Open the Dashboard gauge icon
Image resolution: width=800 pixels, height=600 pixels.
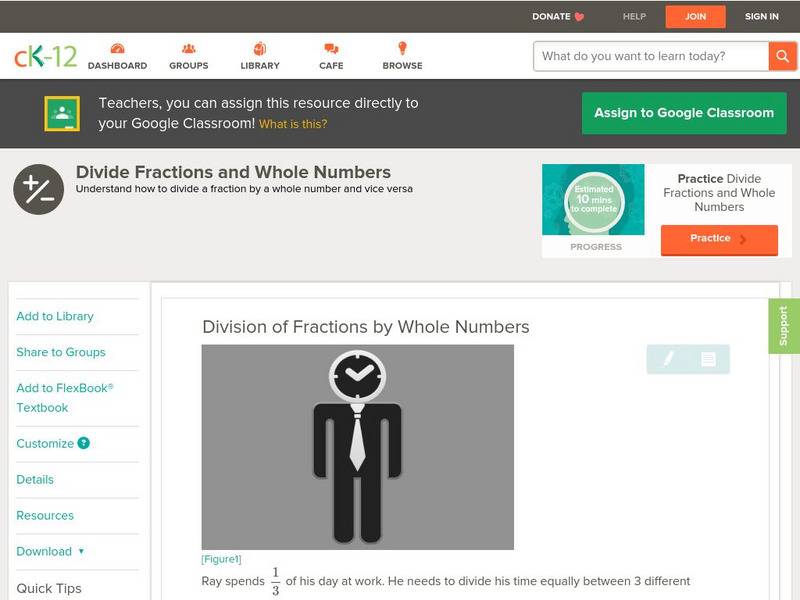[118, 48]
